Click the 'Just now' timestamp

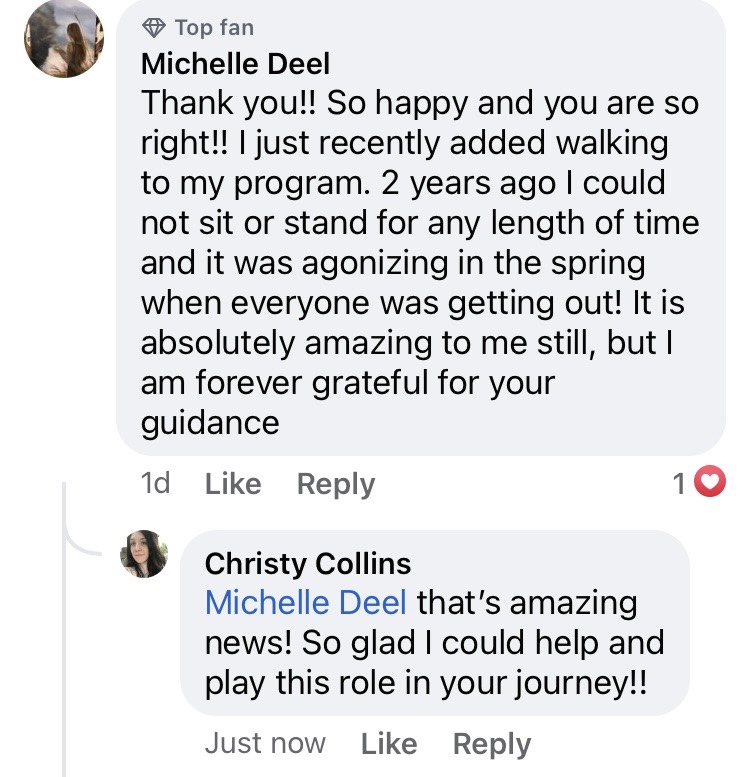(265, 744)
